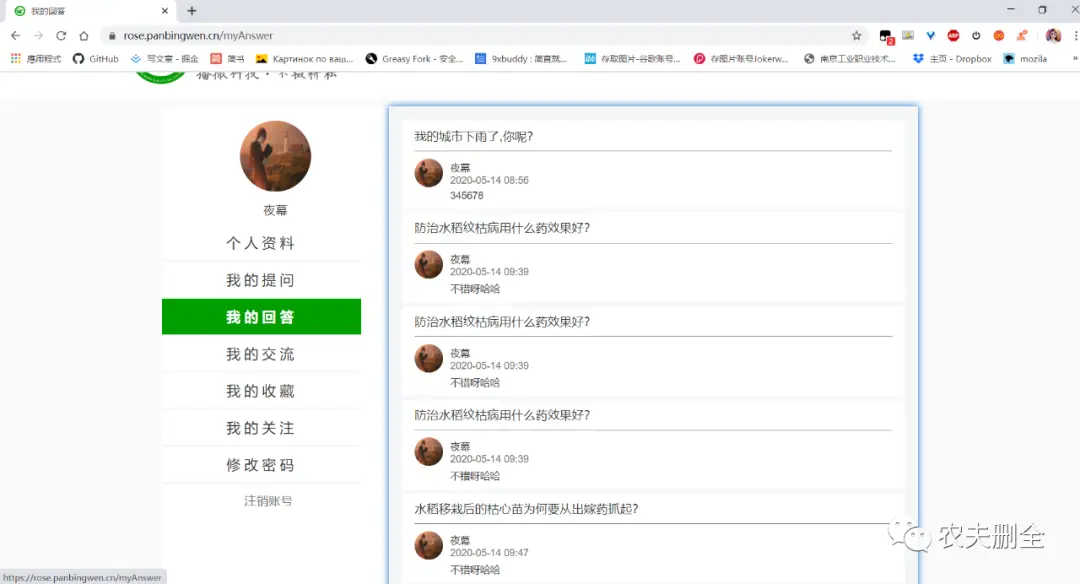Open the Chrome profile avatar
The image size is (1080, 584).
(x=1053, y=36)
